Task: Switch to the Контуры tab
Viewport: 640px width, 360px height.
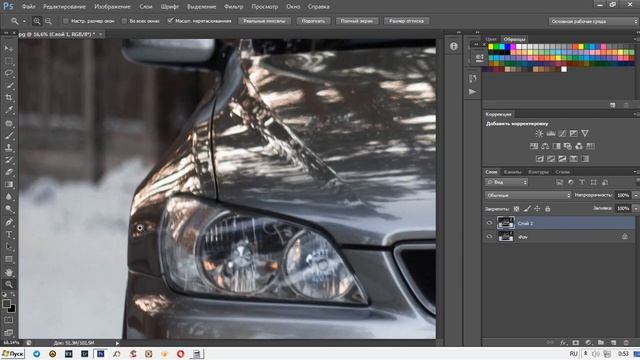Action: (x=538, y=172)
